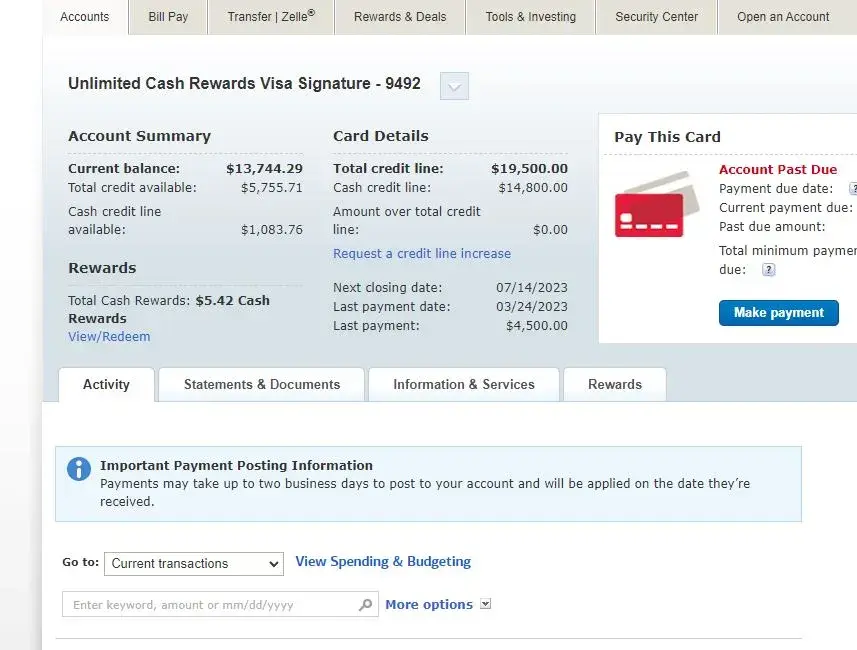Click the View/Redeem rewards link
The width and height of the screenshot is (857, 650).
(109, 337)
